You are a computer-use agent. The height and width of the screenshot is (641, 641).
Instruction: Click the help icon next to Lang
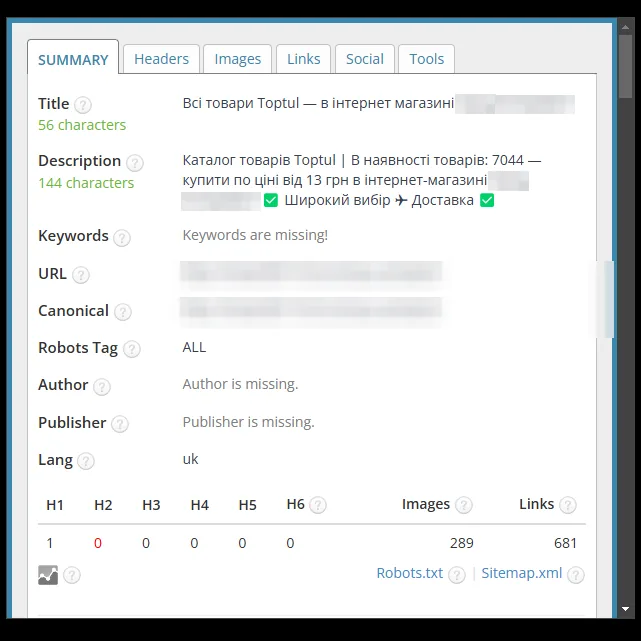(x=86, y=461)
